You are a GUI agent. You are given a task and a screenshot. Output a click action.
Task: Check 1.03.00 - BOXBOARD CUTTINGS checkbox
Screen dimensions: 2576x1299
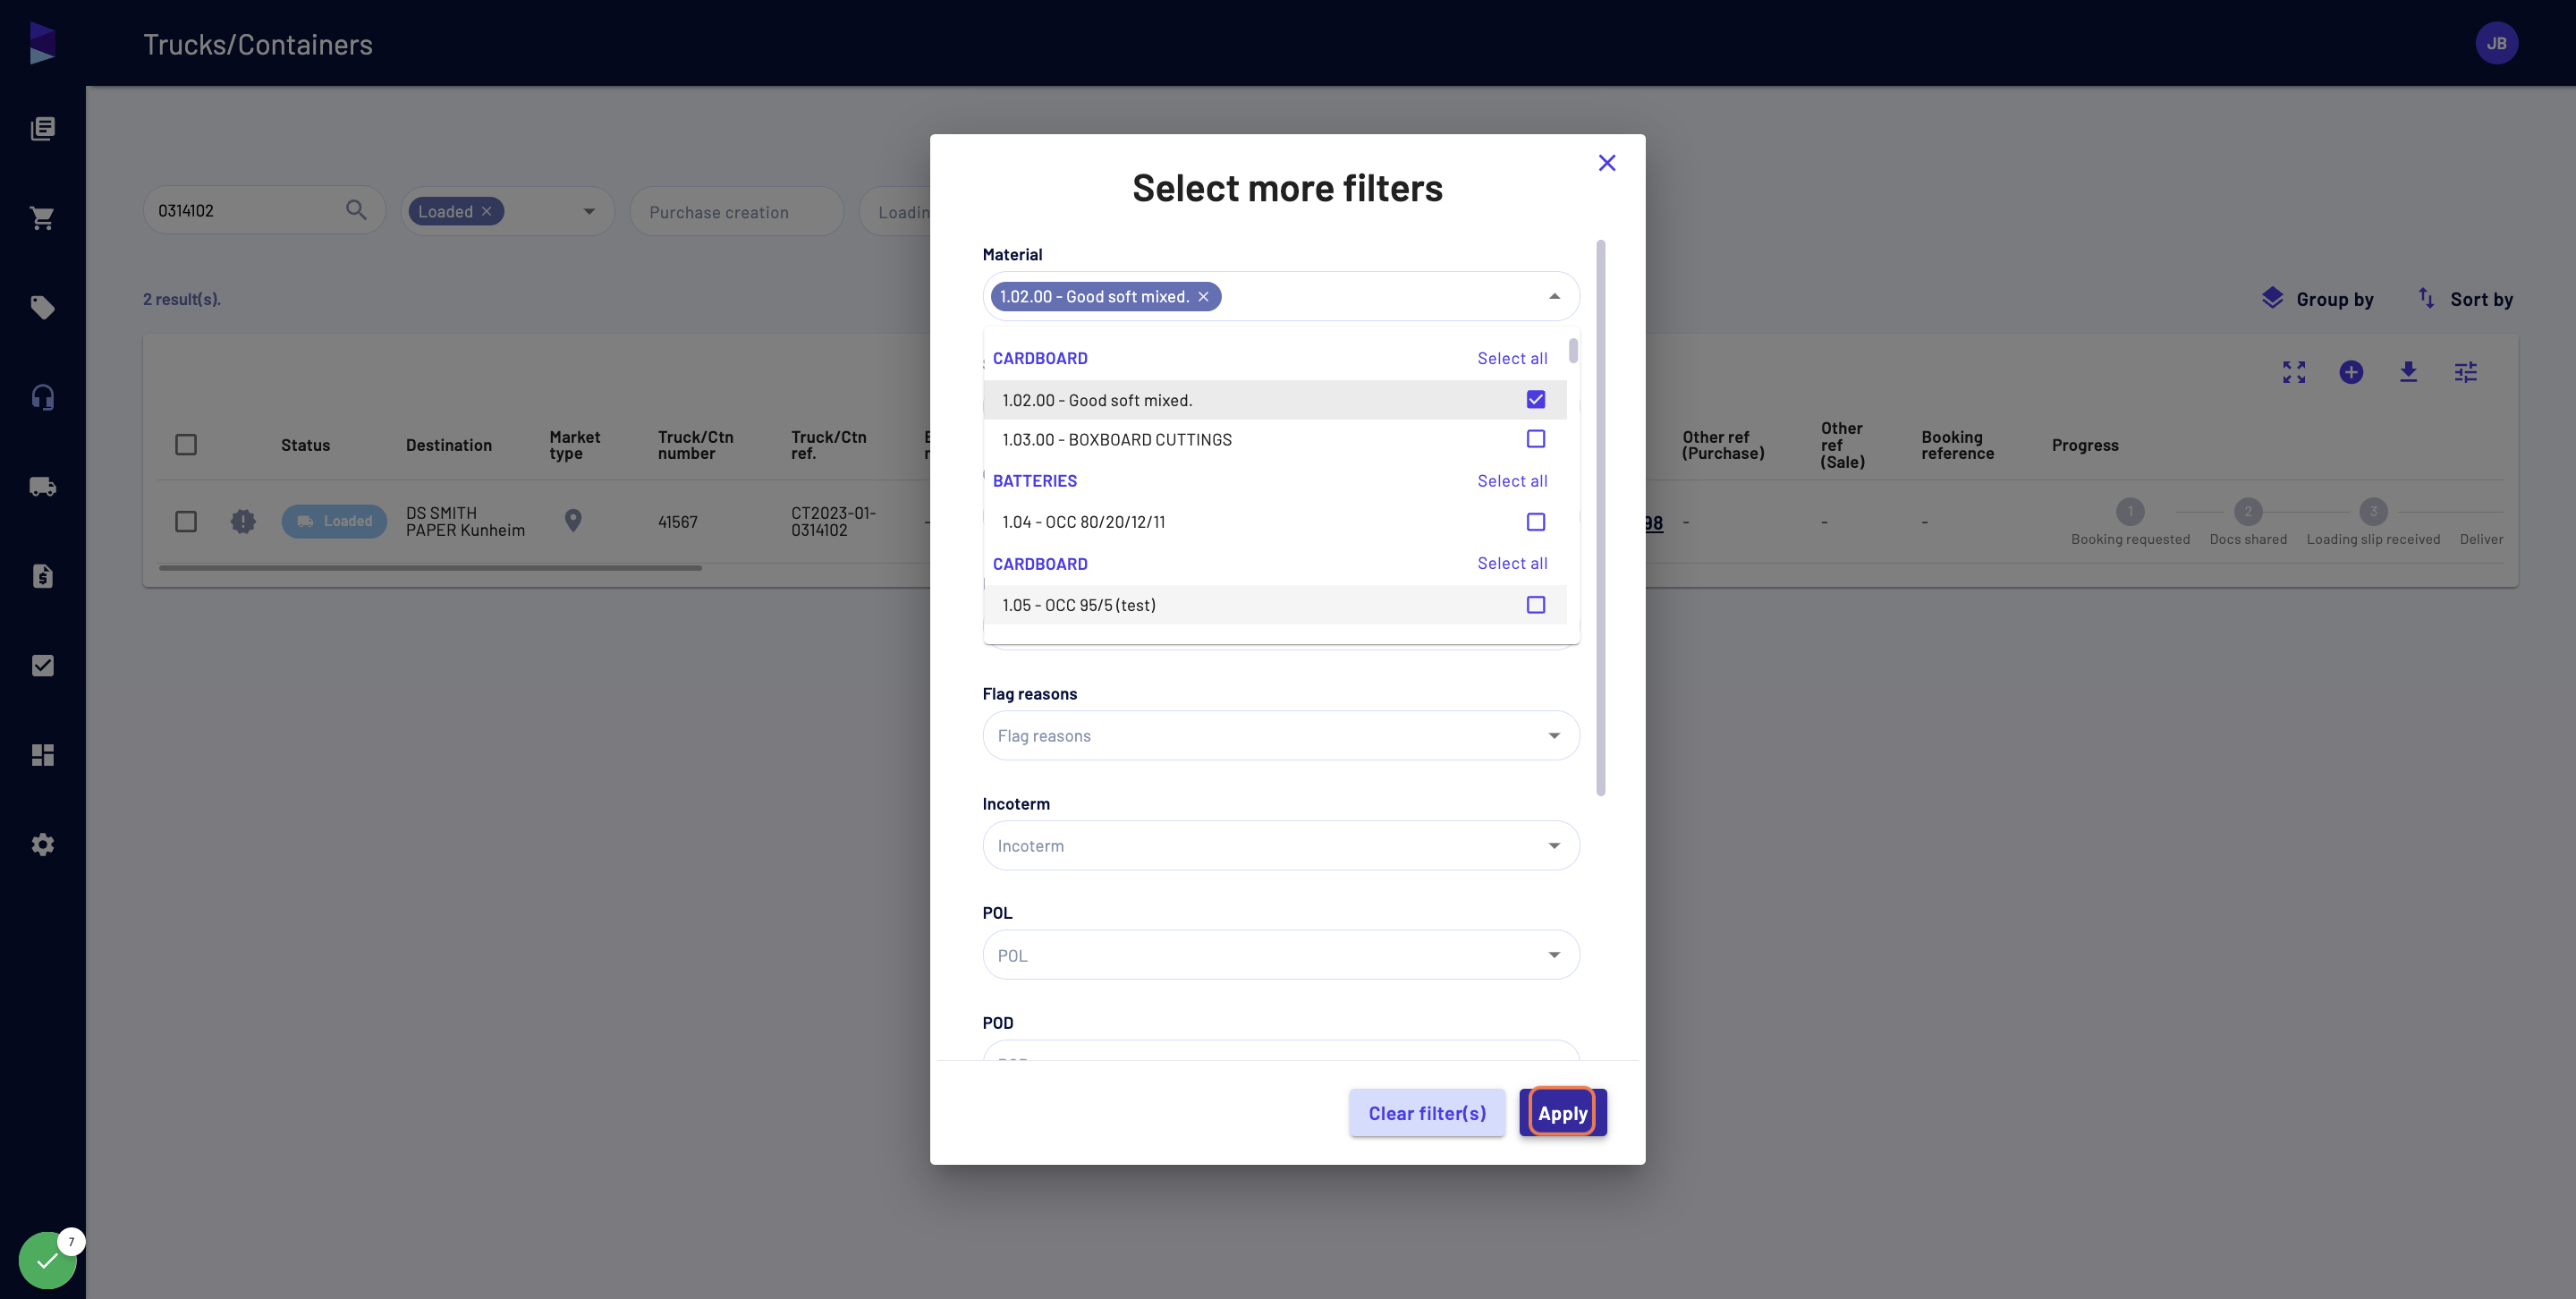tap(1536, 439)
